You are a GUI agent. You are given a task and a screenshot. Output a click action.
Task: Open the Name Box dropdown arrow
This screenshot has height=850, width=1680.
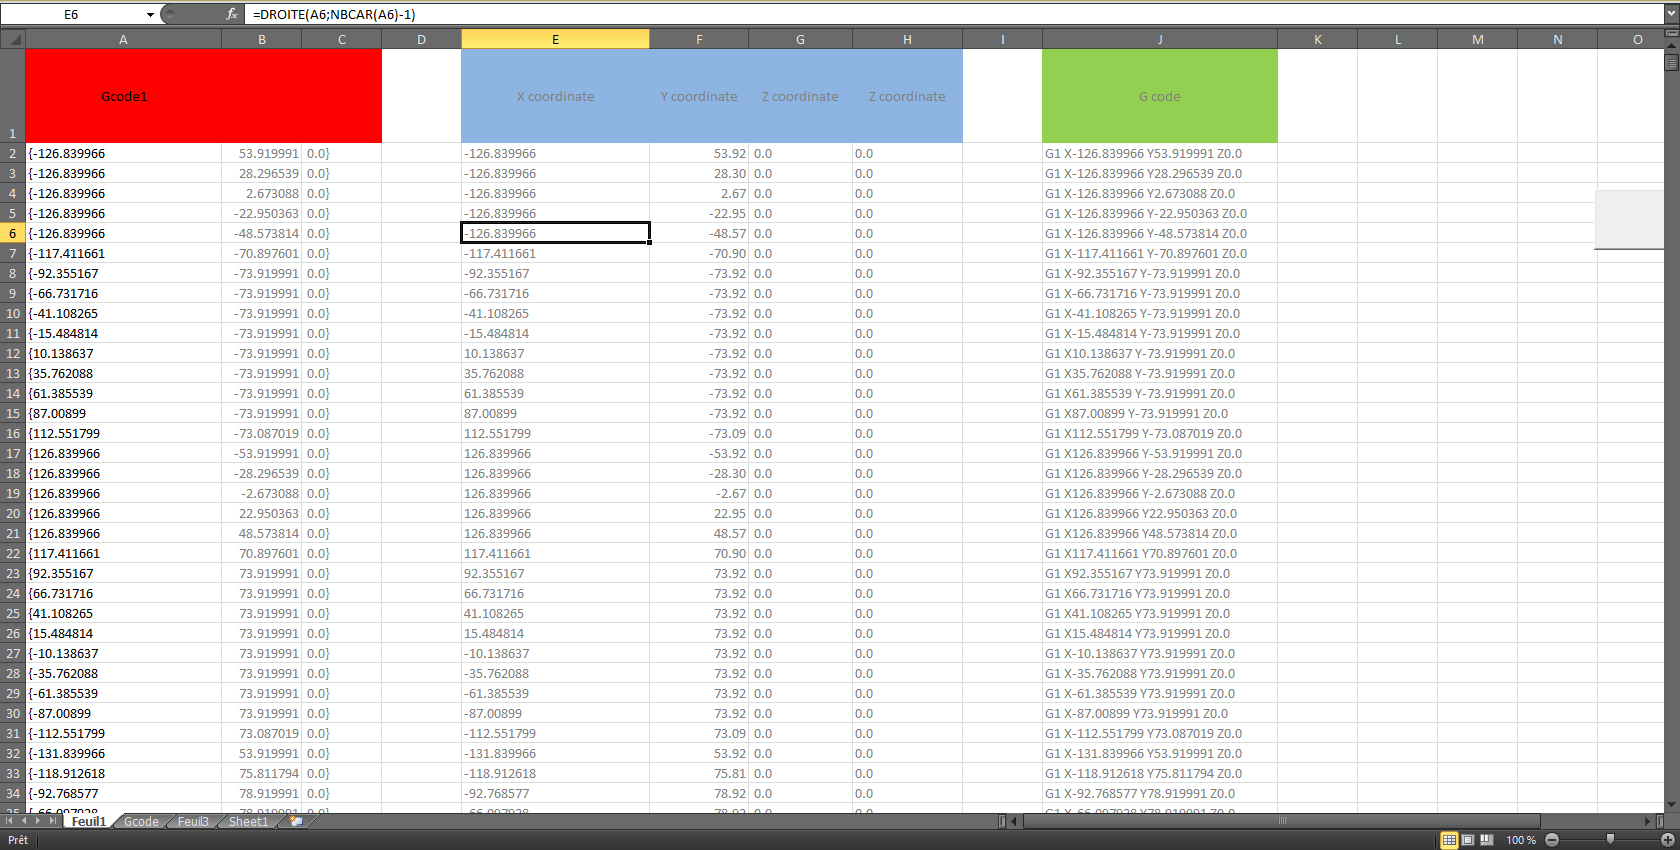[x=150, y=14]
